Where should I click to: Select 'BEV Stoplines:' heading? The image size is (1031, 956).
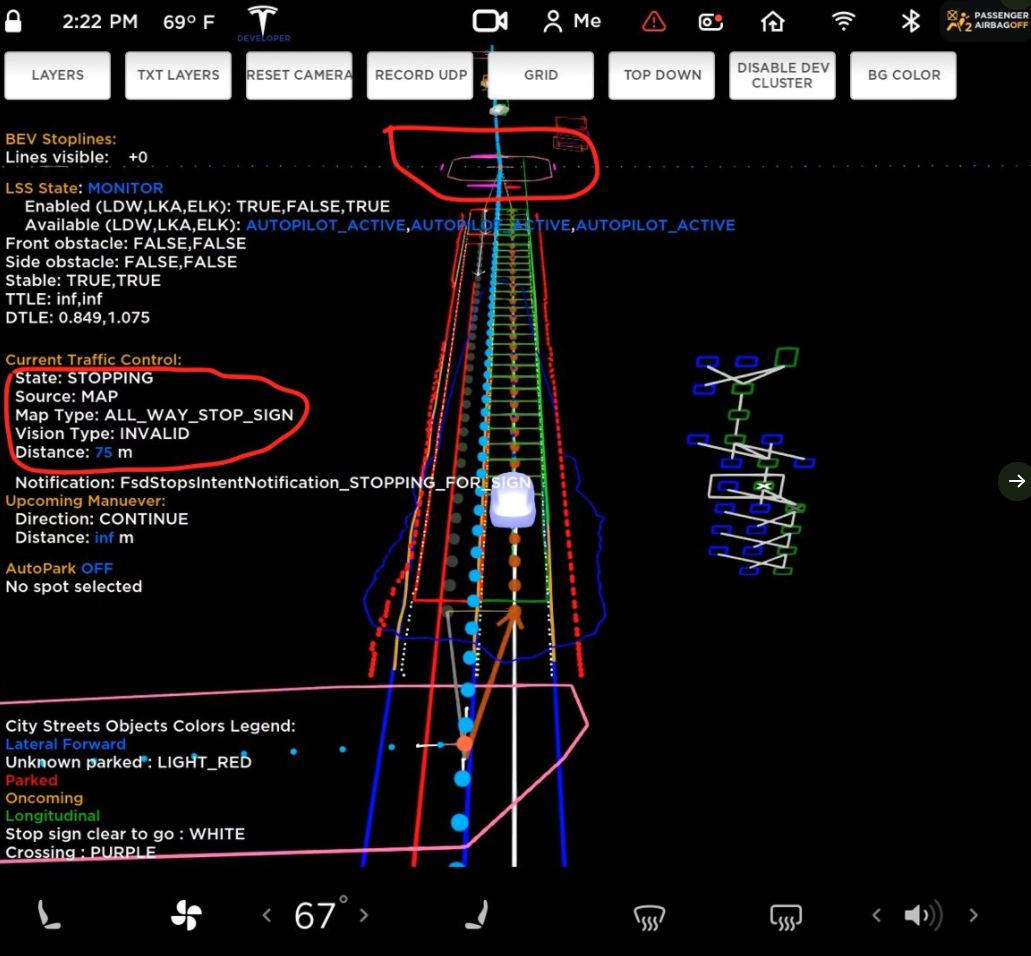tap(60, 139)
